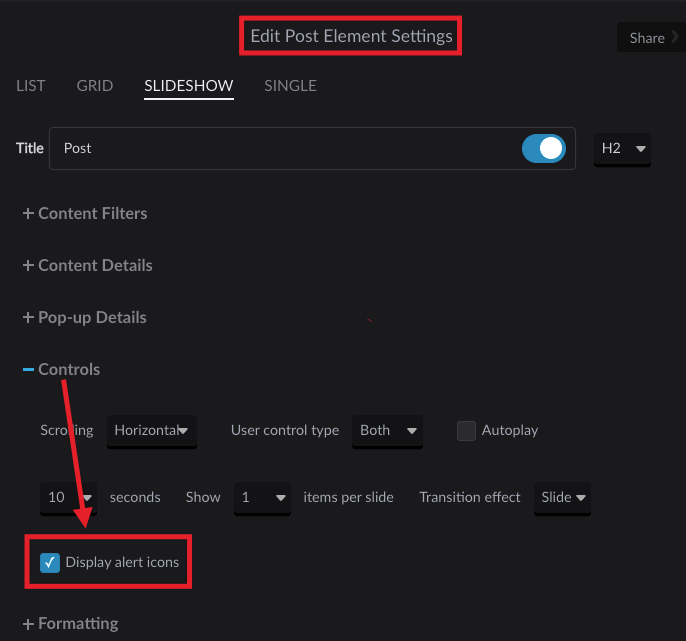Open the H2 heading level dropdown
The height and width of the screenshot is (641, 686).
click(x=622, y=149)
